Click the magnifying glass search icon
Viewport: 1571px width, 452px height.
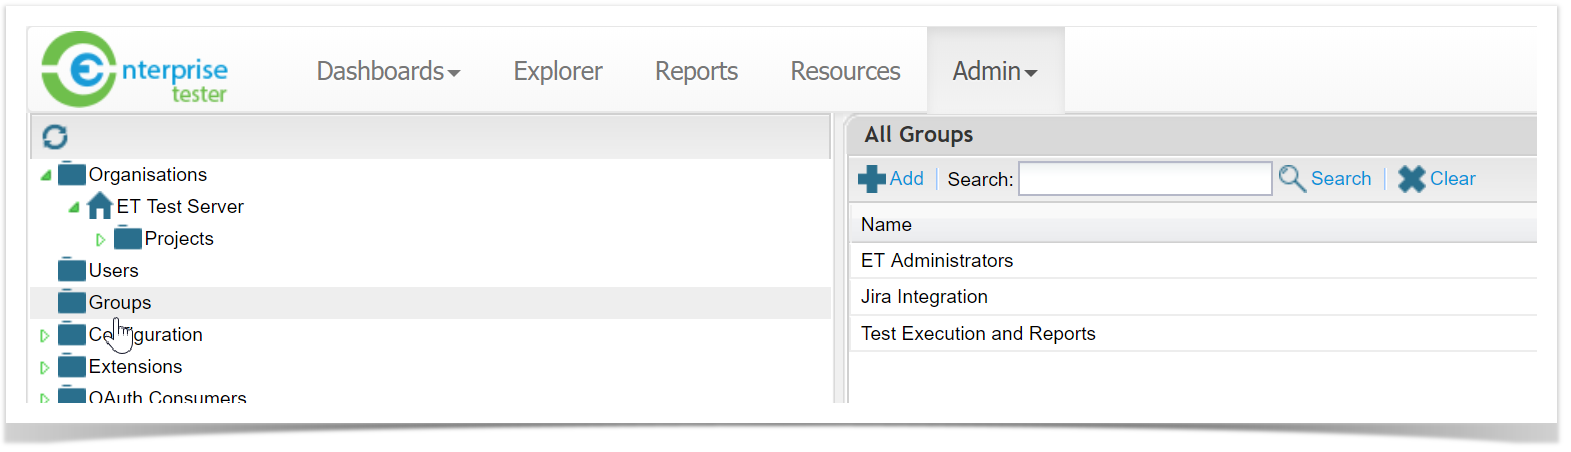pos(1292,179)
